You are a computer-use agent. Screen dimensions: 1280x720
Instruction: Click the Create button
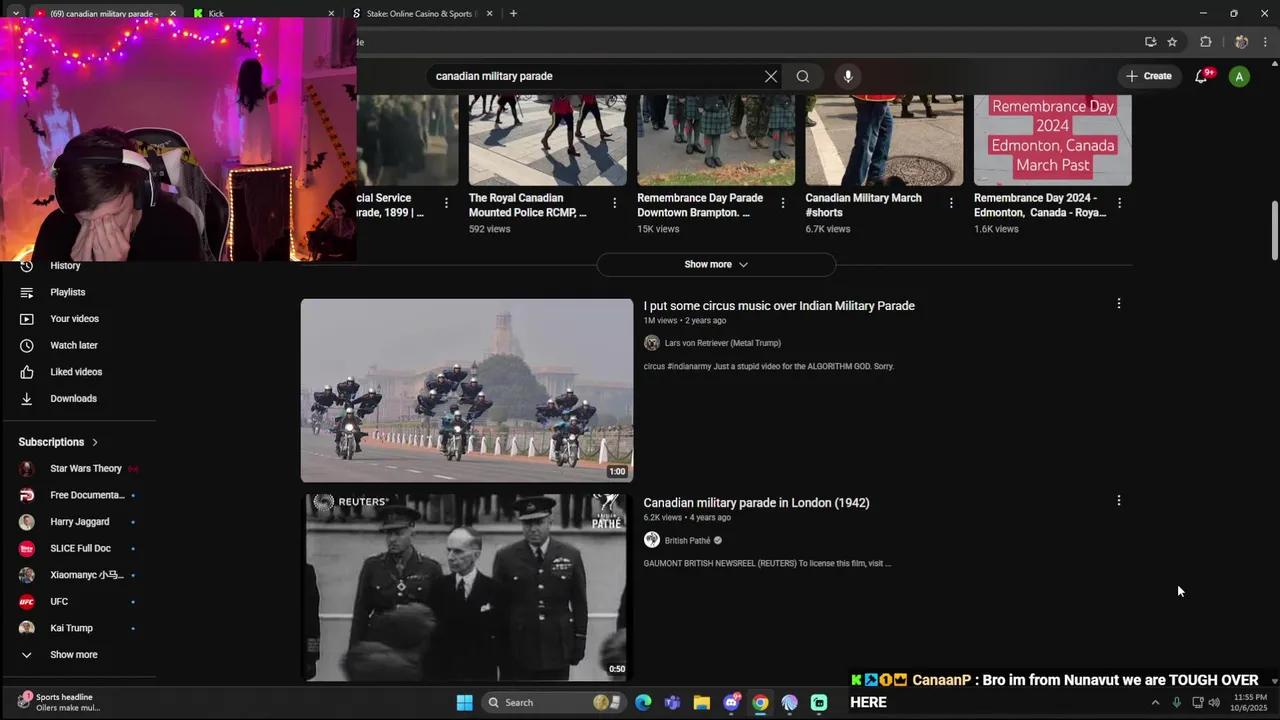(1149, 76)
